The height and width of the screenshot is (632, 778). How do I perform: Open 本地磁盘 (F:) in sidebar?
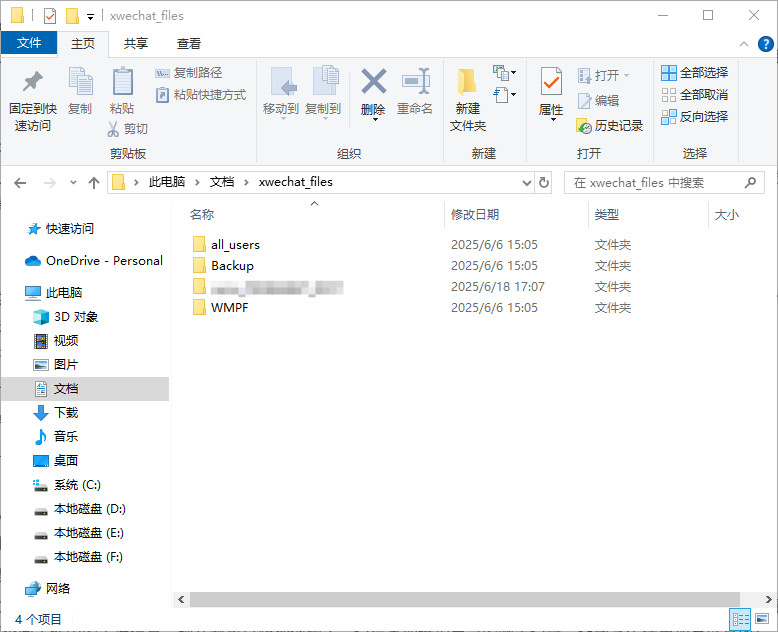pos(78,557)
